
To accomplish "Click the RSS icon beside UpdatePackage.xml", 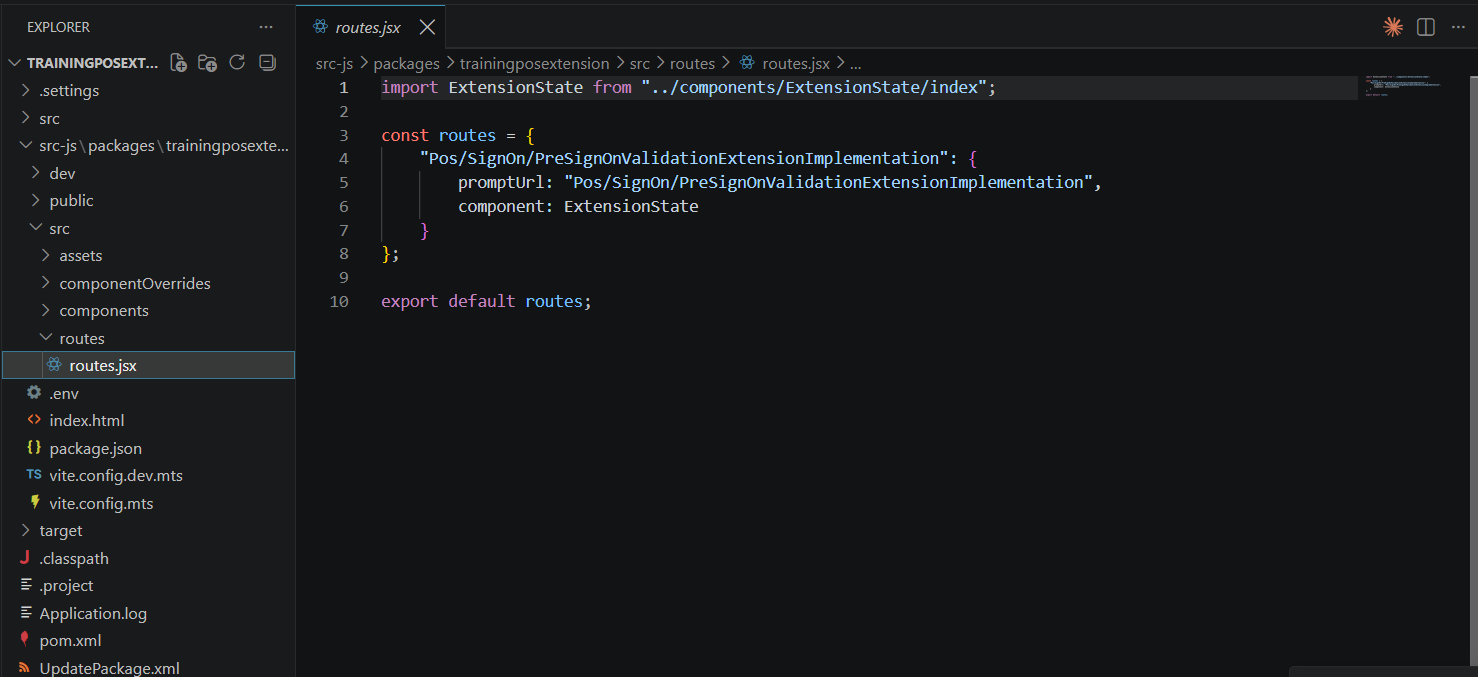I will 24,668.
